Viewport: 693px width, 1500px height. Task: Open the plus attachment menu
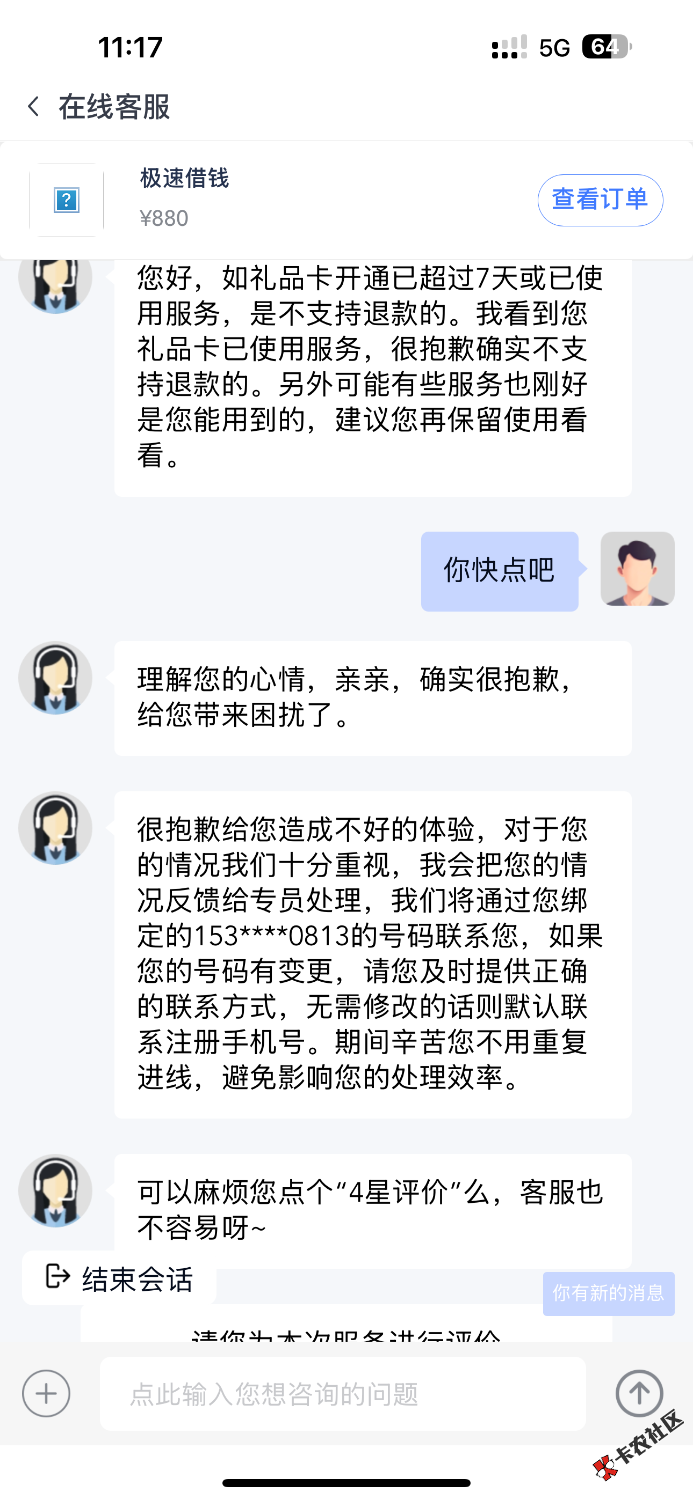46,1393
